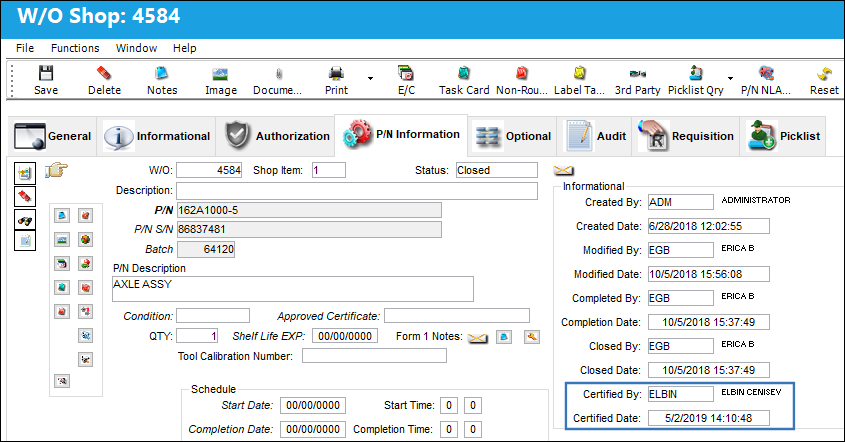The width and height of the screenshot is (845, 442).
Task: Click the envelope icon next to Status
Action: click(x=563, y=170)
